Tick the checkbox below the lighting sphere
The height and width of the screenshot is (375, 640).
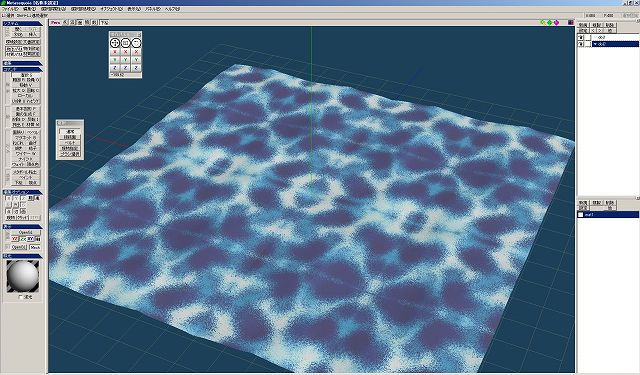point(21,297)
